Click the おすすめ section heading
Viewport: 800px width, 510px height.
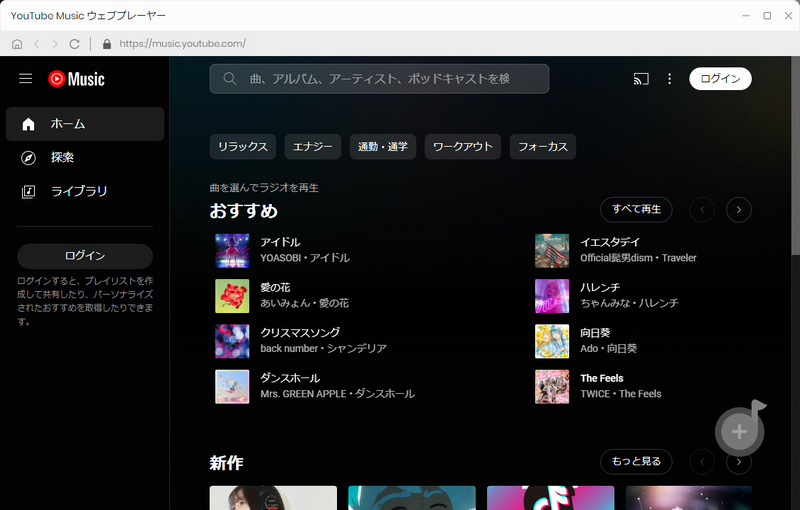[x=243, y=211]
